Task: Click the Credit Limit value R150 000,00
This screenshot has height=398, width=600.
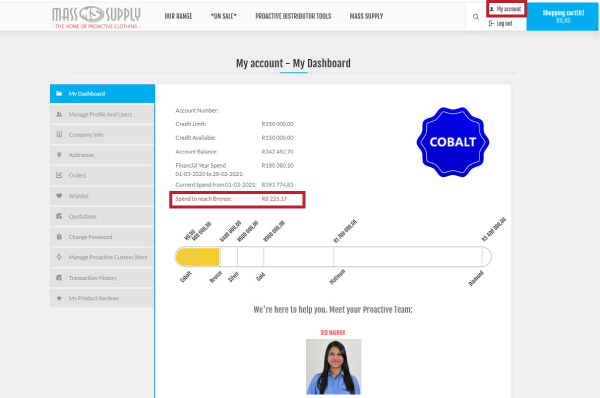Action: coord(277,124)
